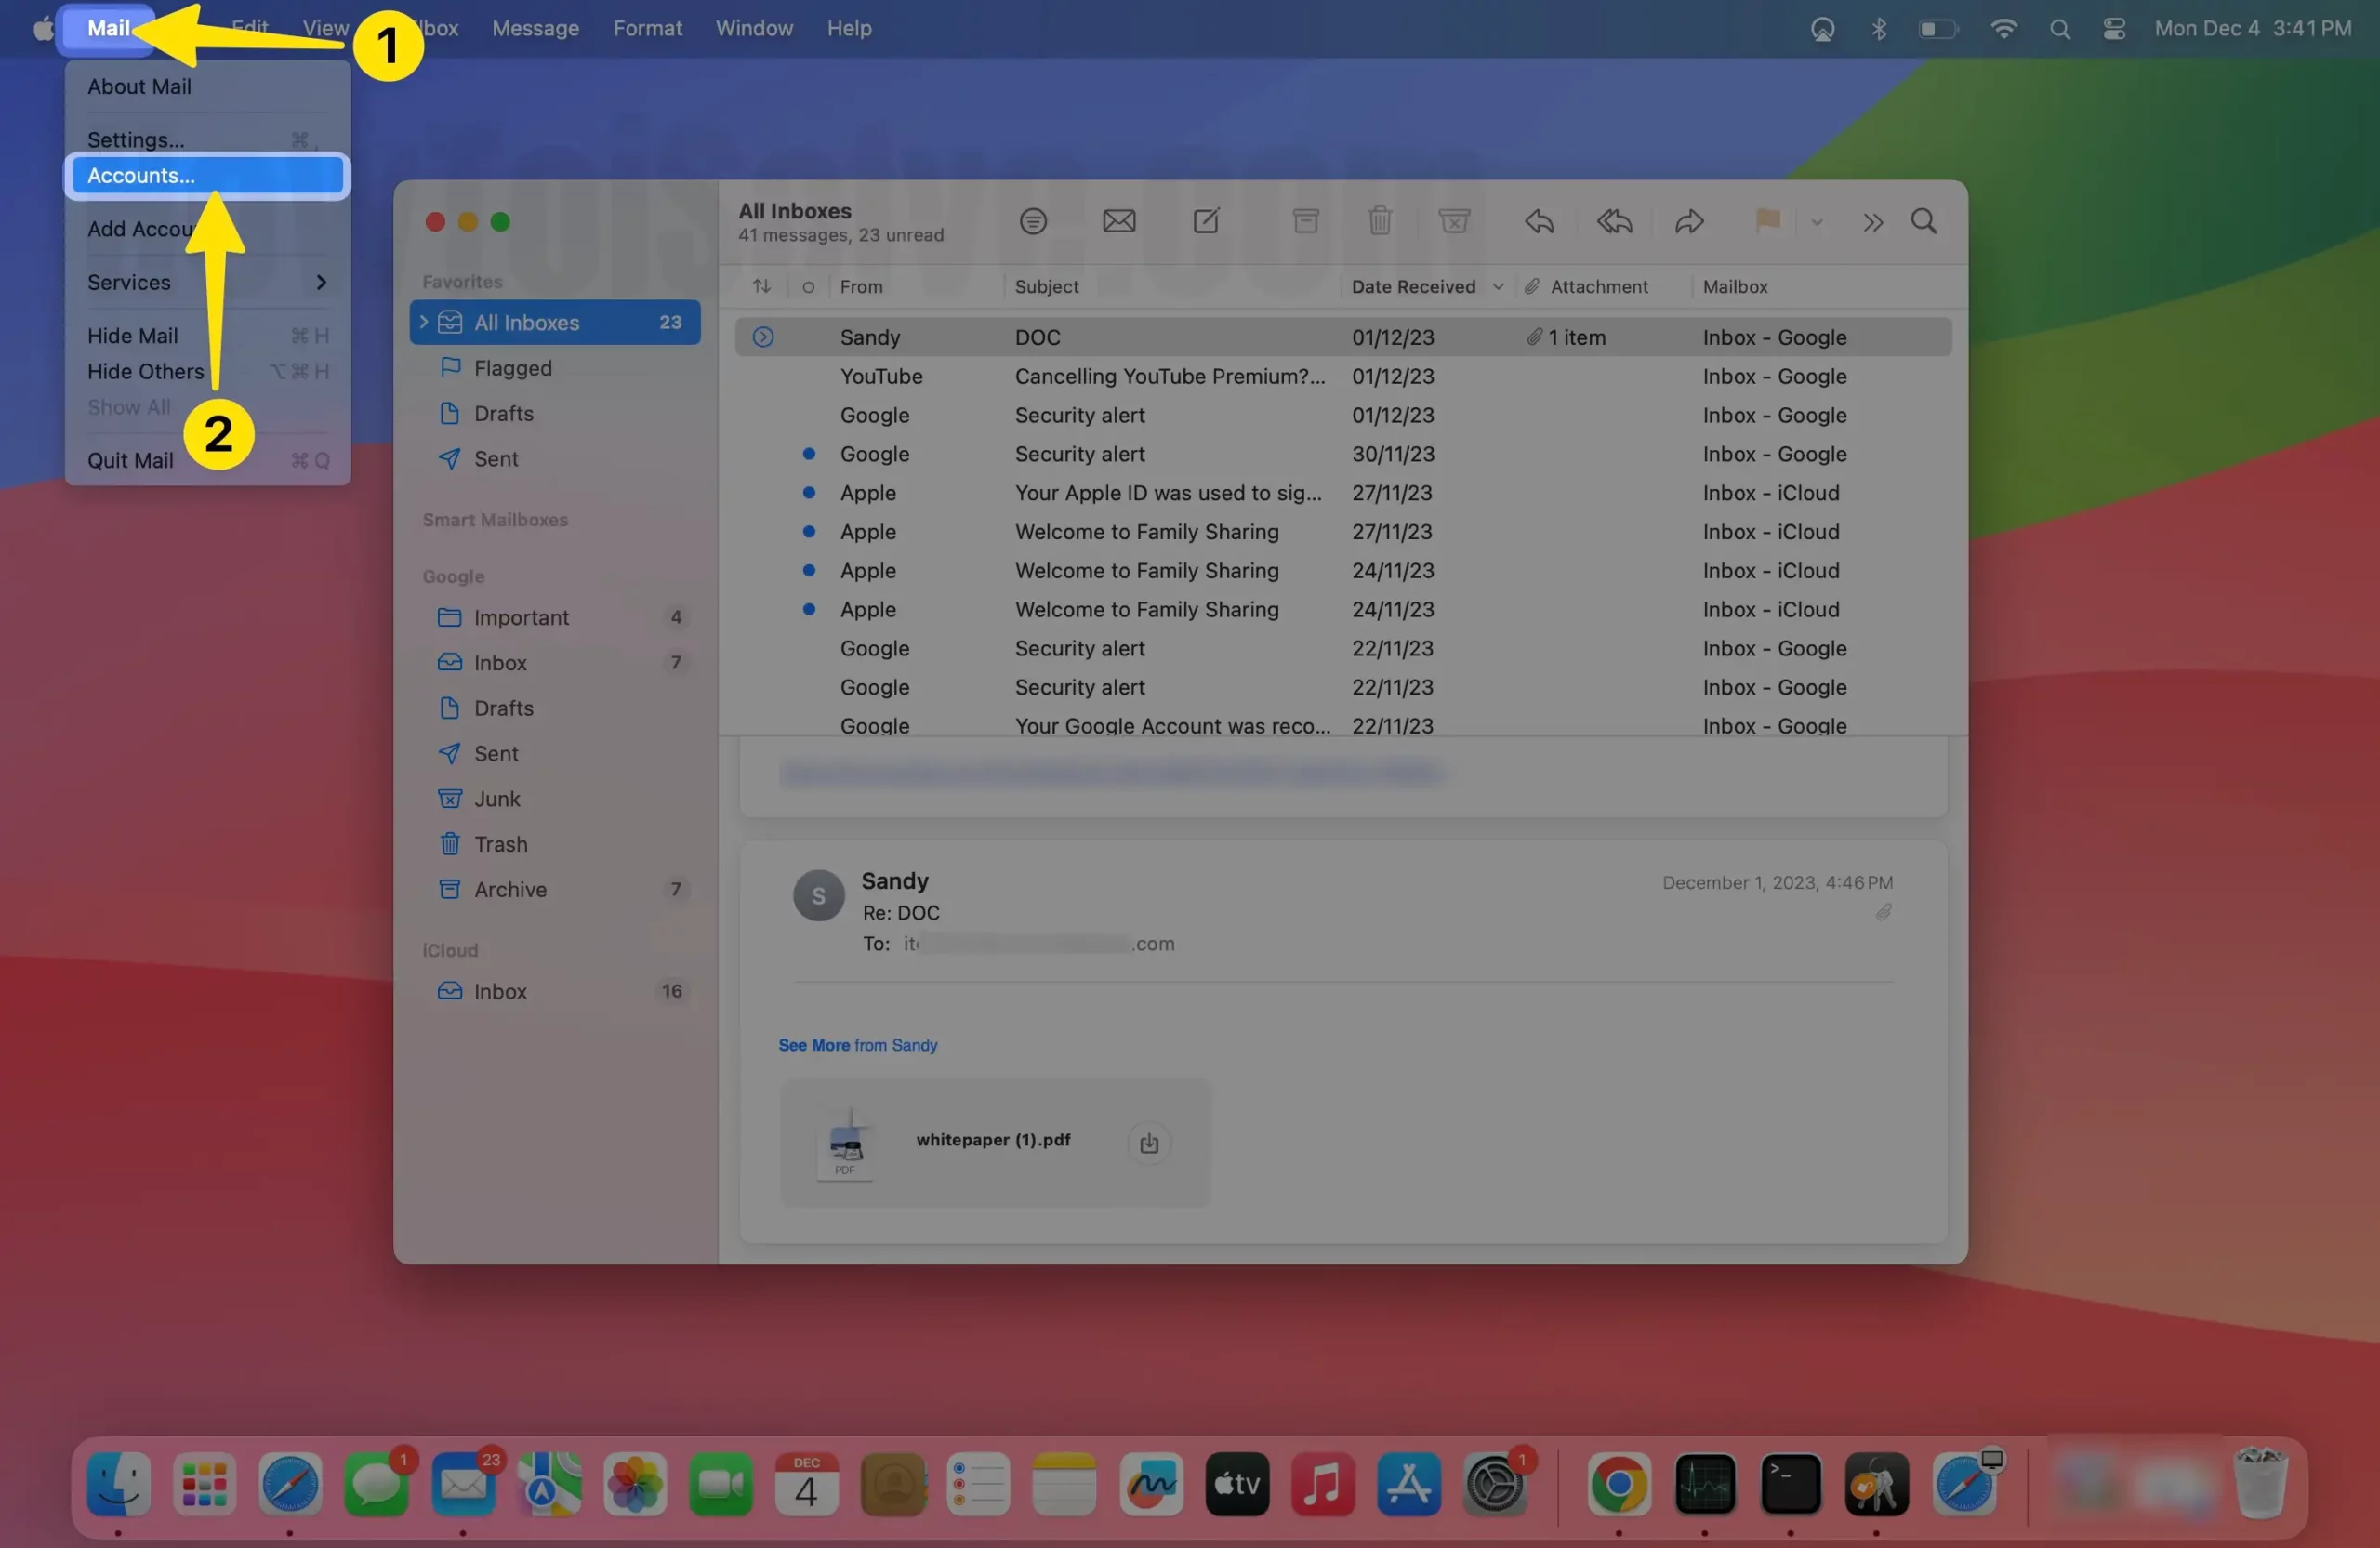Toggle the filter messages icon
This screenshot has height=1548, width=2380.
tap(1033, 221)
